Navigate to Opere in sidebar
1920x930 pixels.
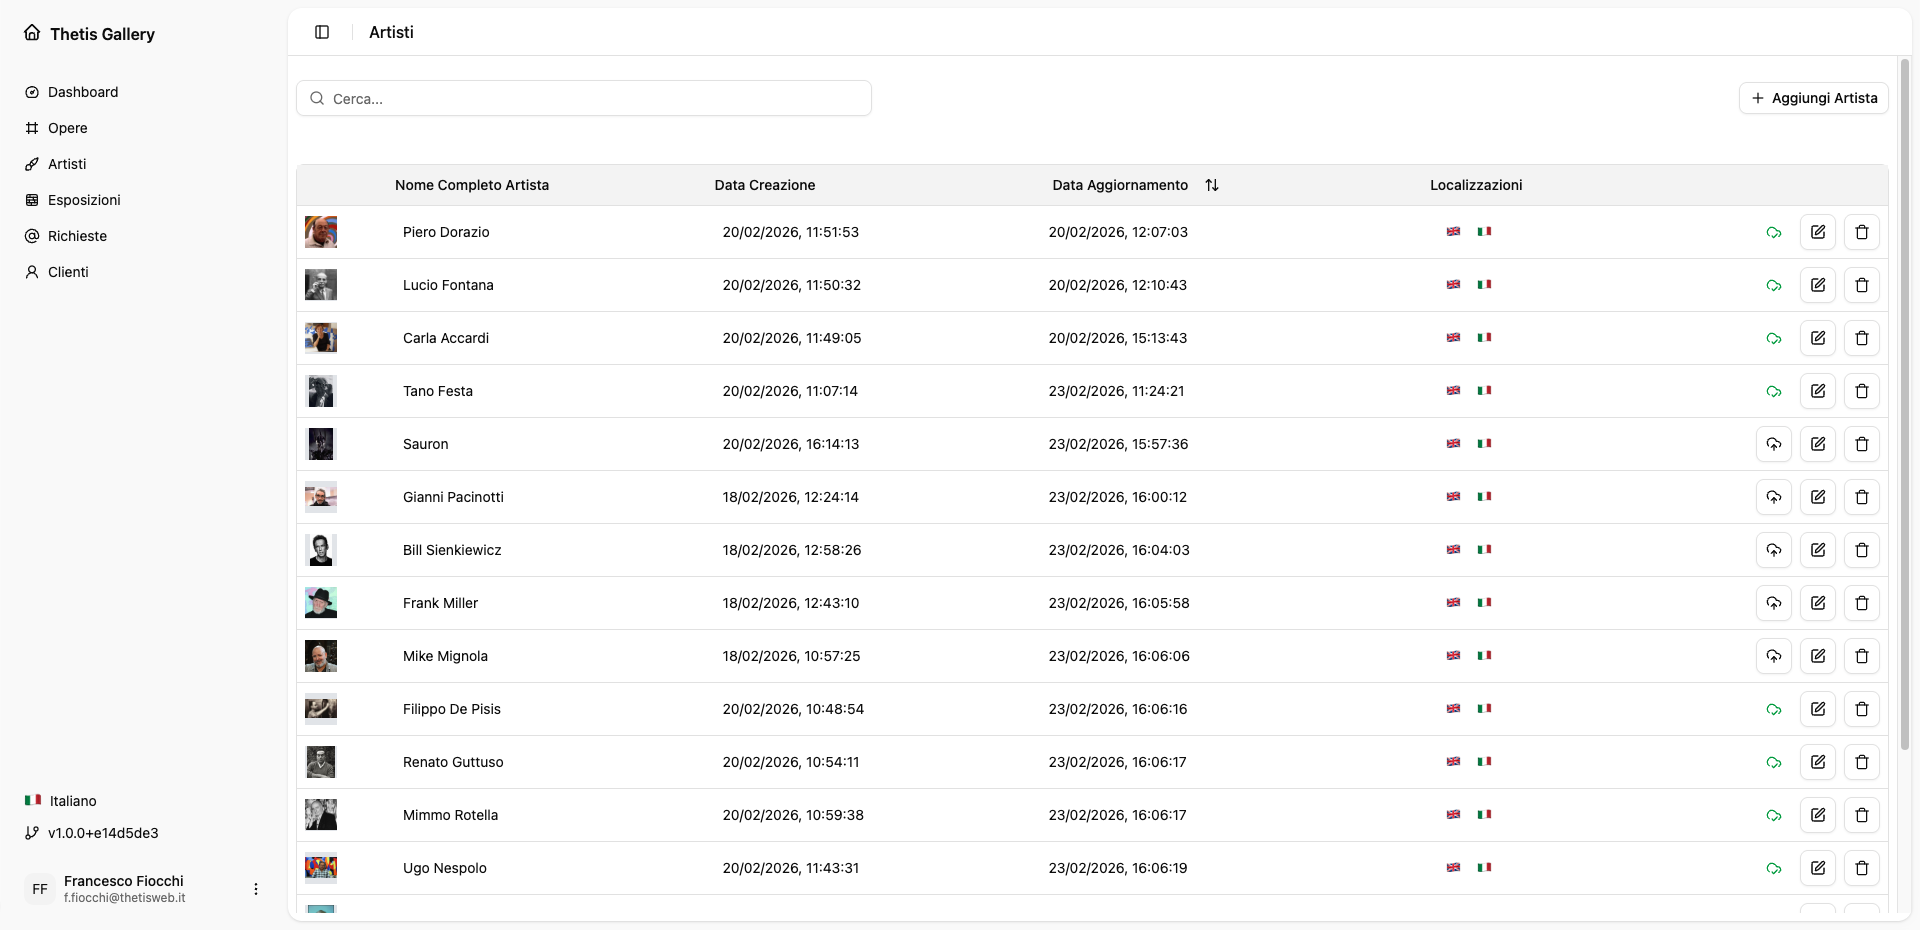click(67, 128)
